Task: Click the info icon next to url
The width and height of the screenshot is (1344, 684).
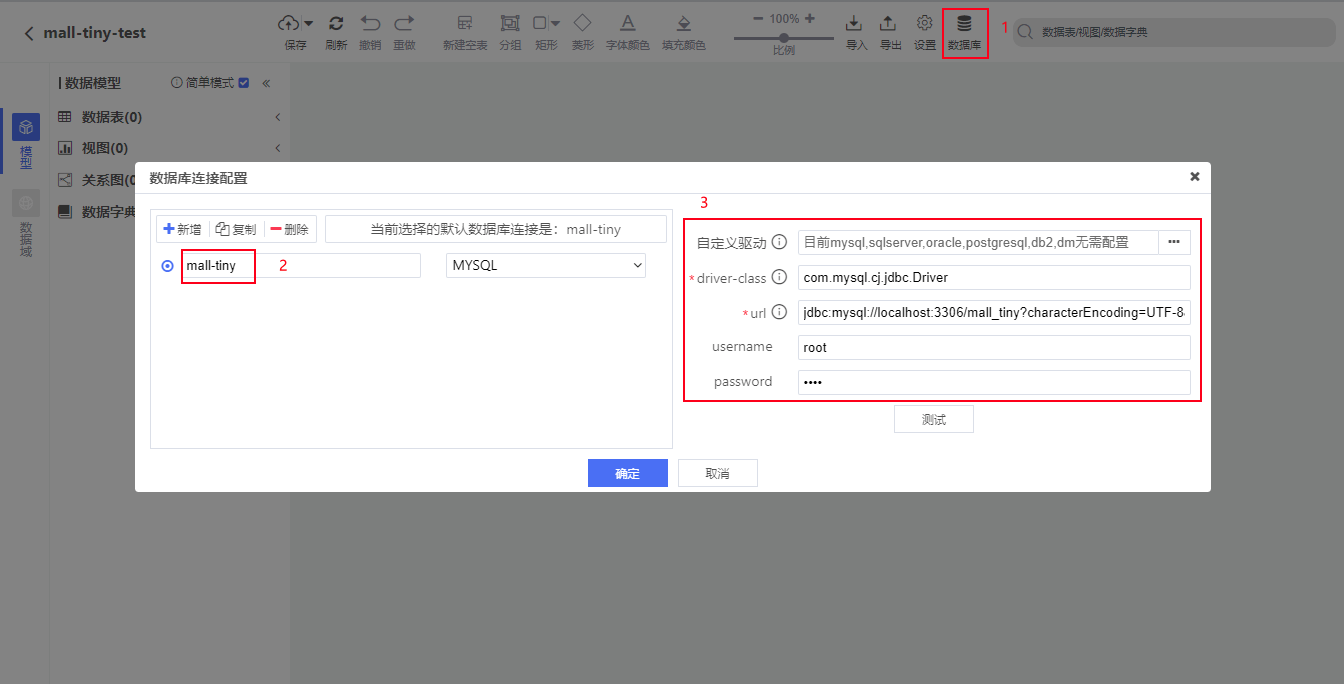Action: click(779, 312)
